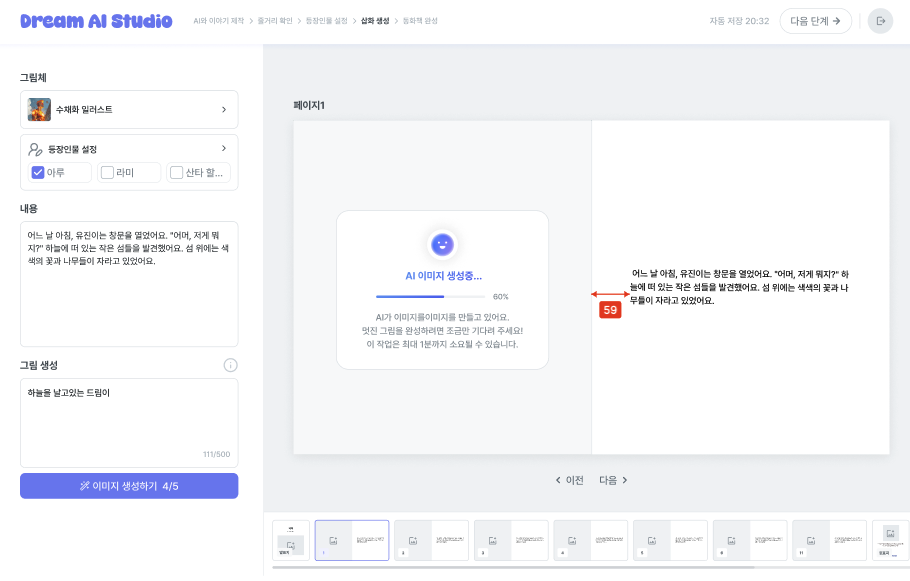The height and width of the screenshot is (581, 910).
Task: Open the 수채화 일러스트 style selector
Action: click(129, 109)
